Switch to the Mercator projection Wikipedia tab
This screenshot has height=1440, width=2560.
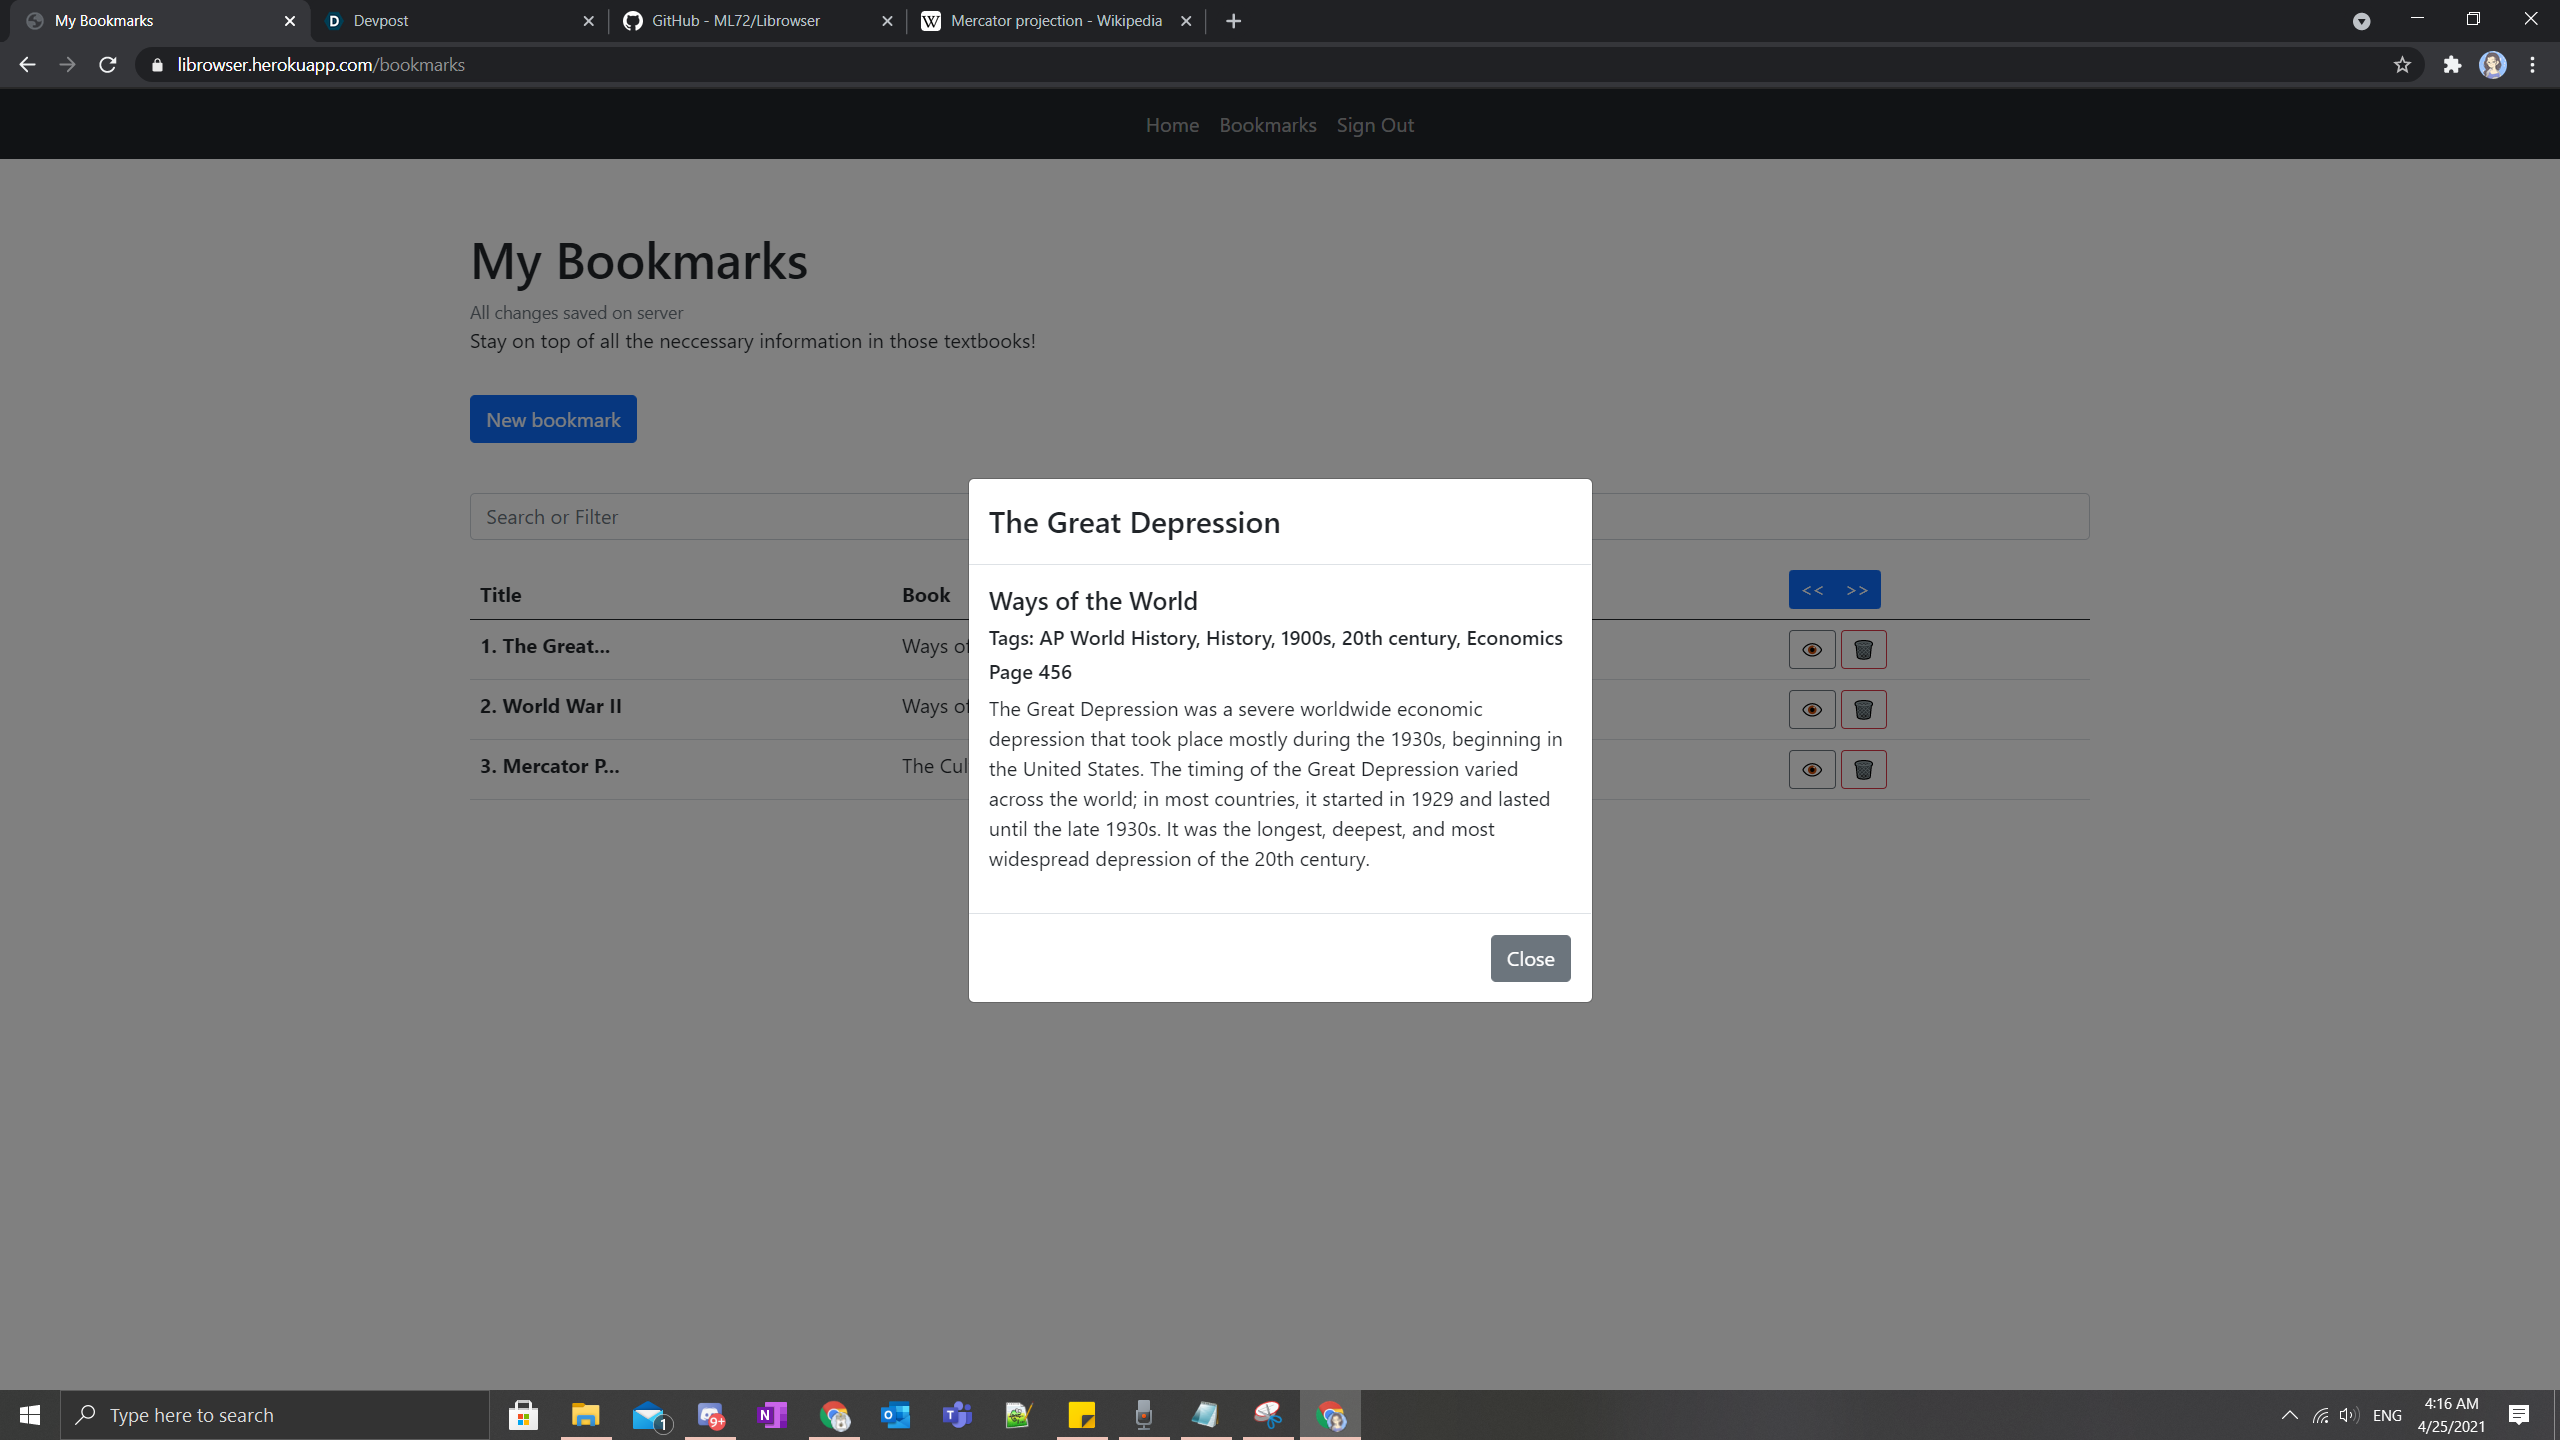coord(1055,21)
